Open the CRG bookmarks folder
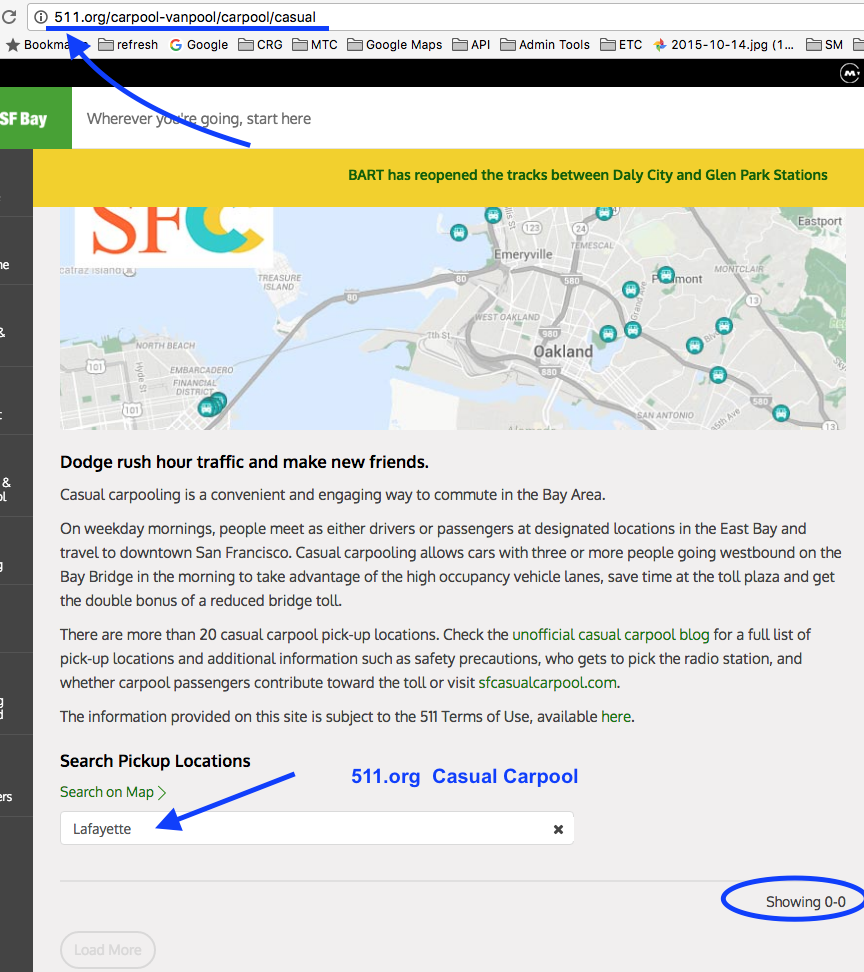Viewport: 864px width, 972px height. pyautogui.click(x=261, y=45)
